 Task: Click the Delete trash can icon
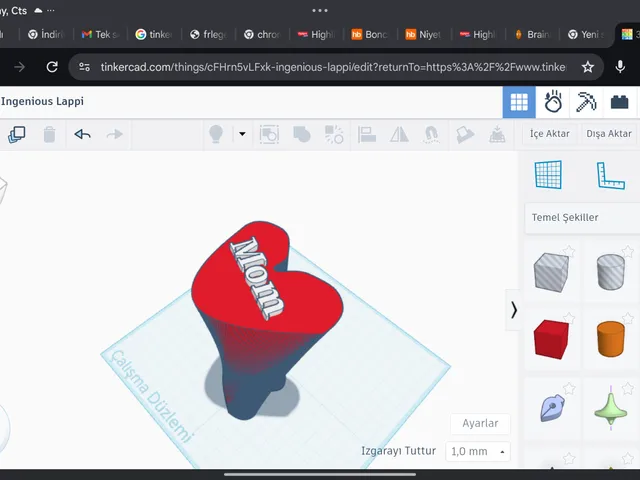click(x=49, y=134)
